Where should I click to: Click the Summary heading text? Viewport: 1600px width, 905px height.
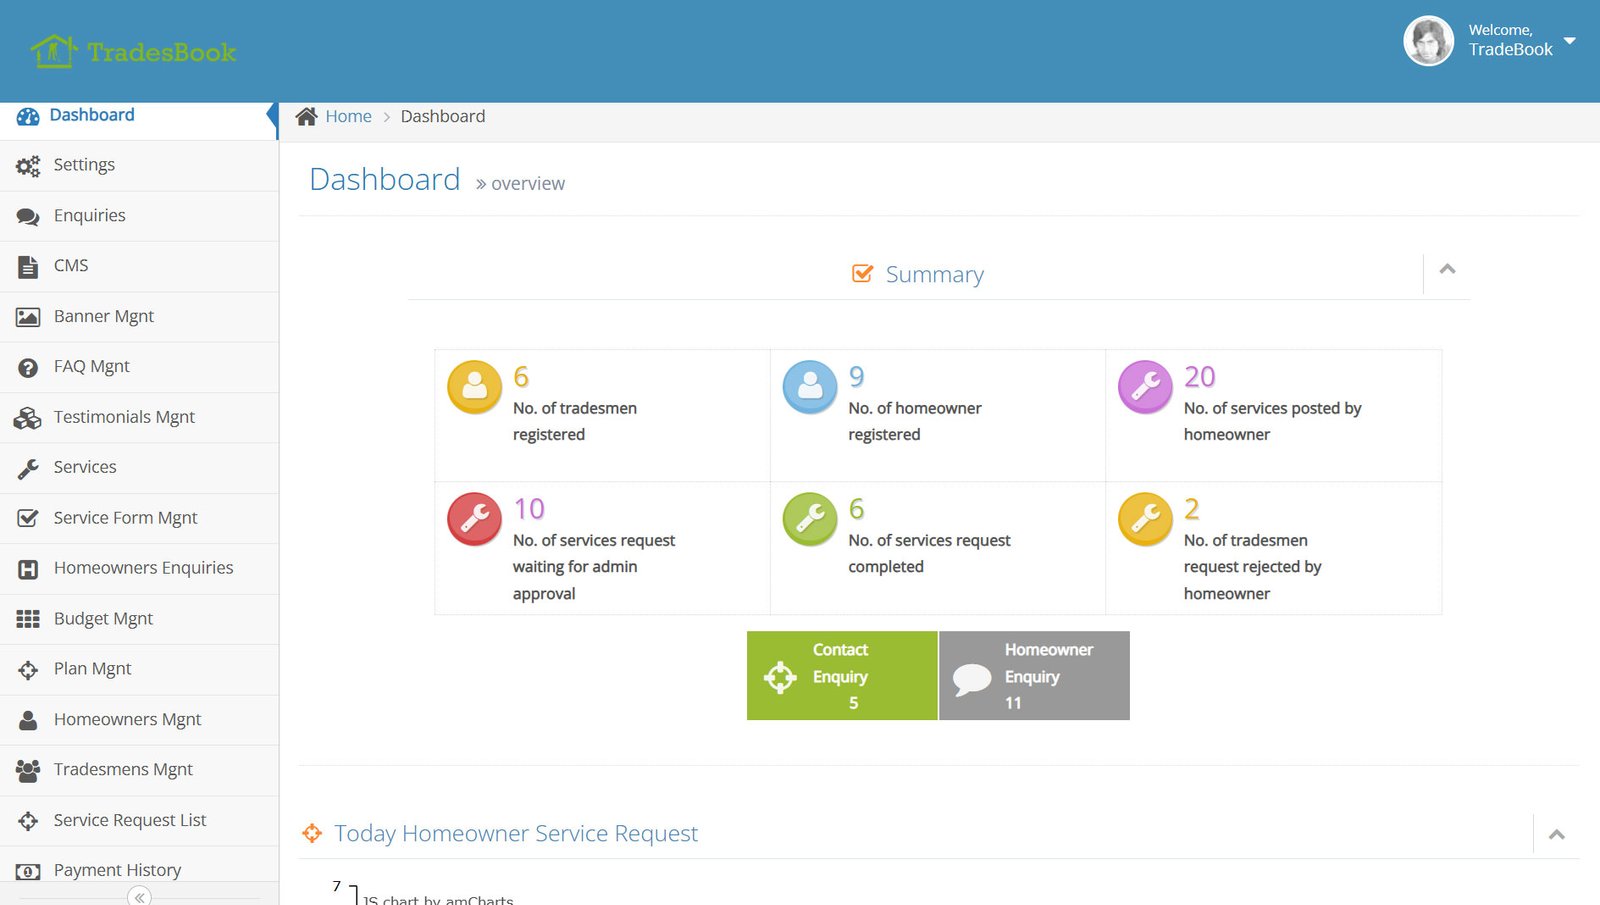click(x=935, y=274)
